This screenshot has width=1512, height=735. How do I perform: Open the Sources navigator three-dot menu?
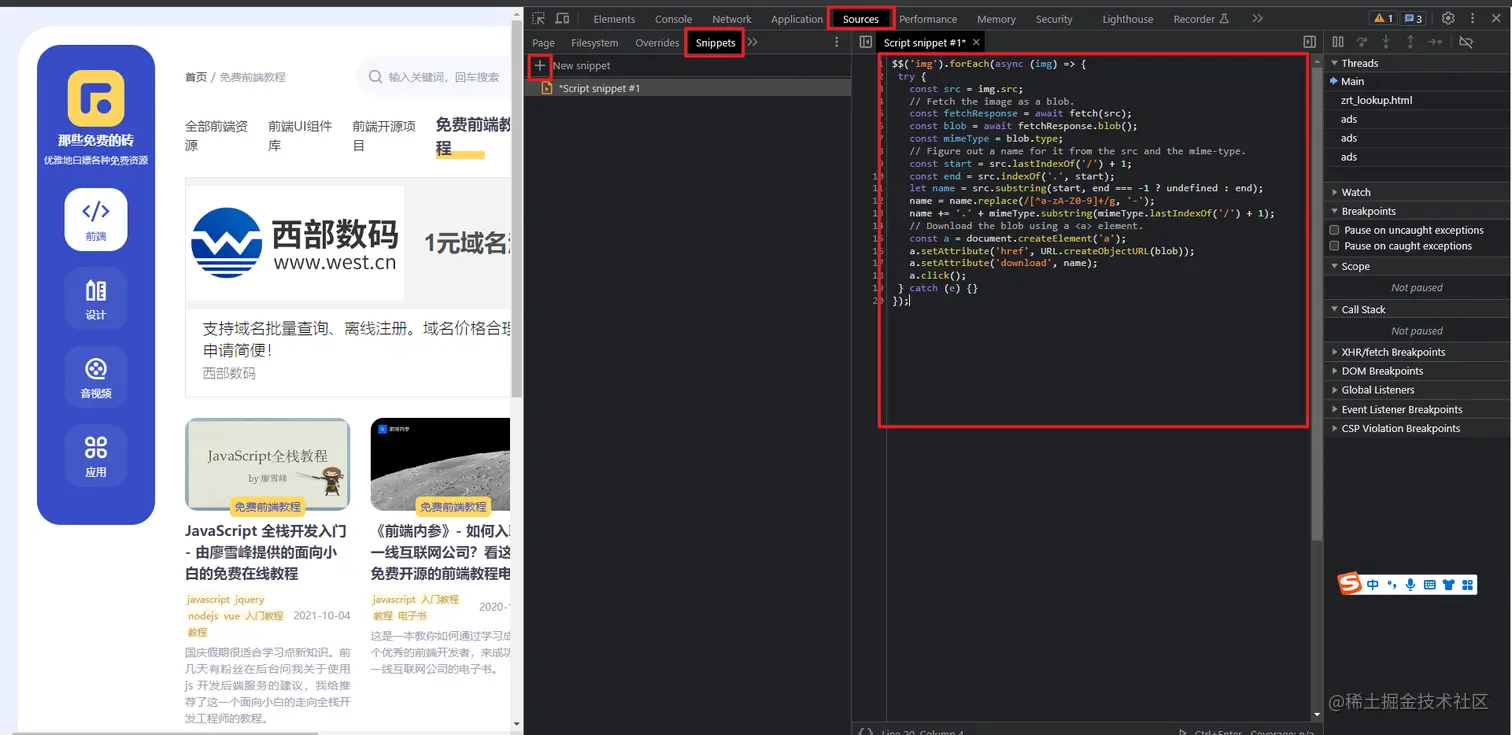pos(837,42)
